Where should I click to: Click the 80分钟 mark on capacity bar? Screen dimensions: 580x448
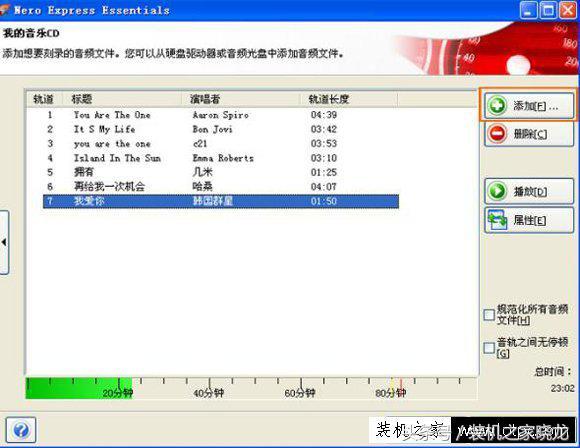pyautogui.click(x=391, y=393)
